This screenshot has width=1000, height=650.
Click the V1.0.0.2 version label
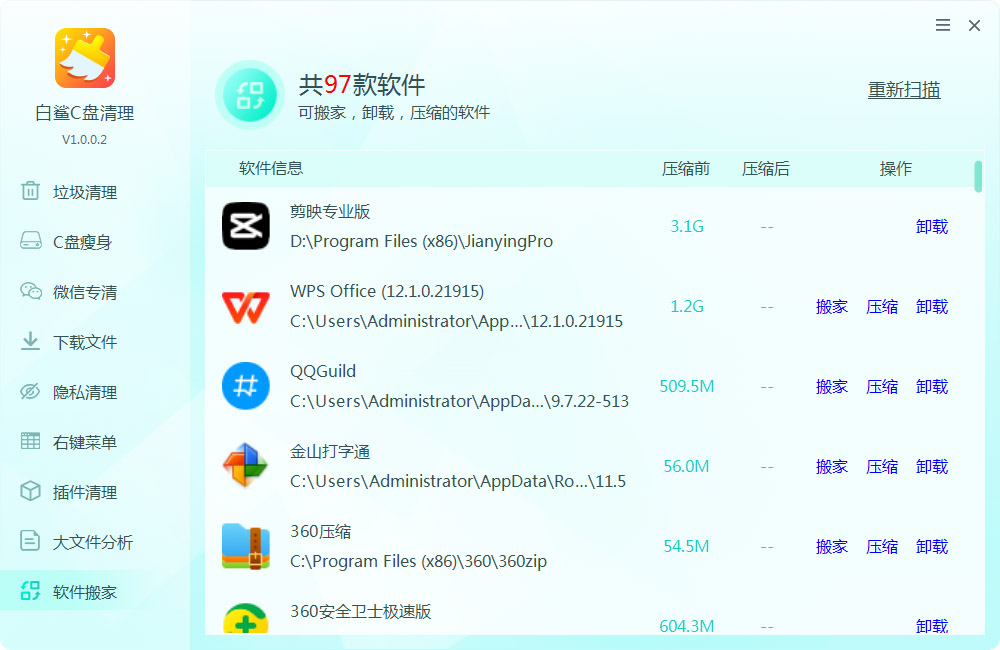[84, 140]
